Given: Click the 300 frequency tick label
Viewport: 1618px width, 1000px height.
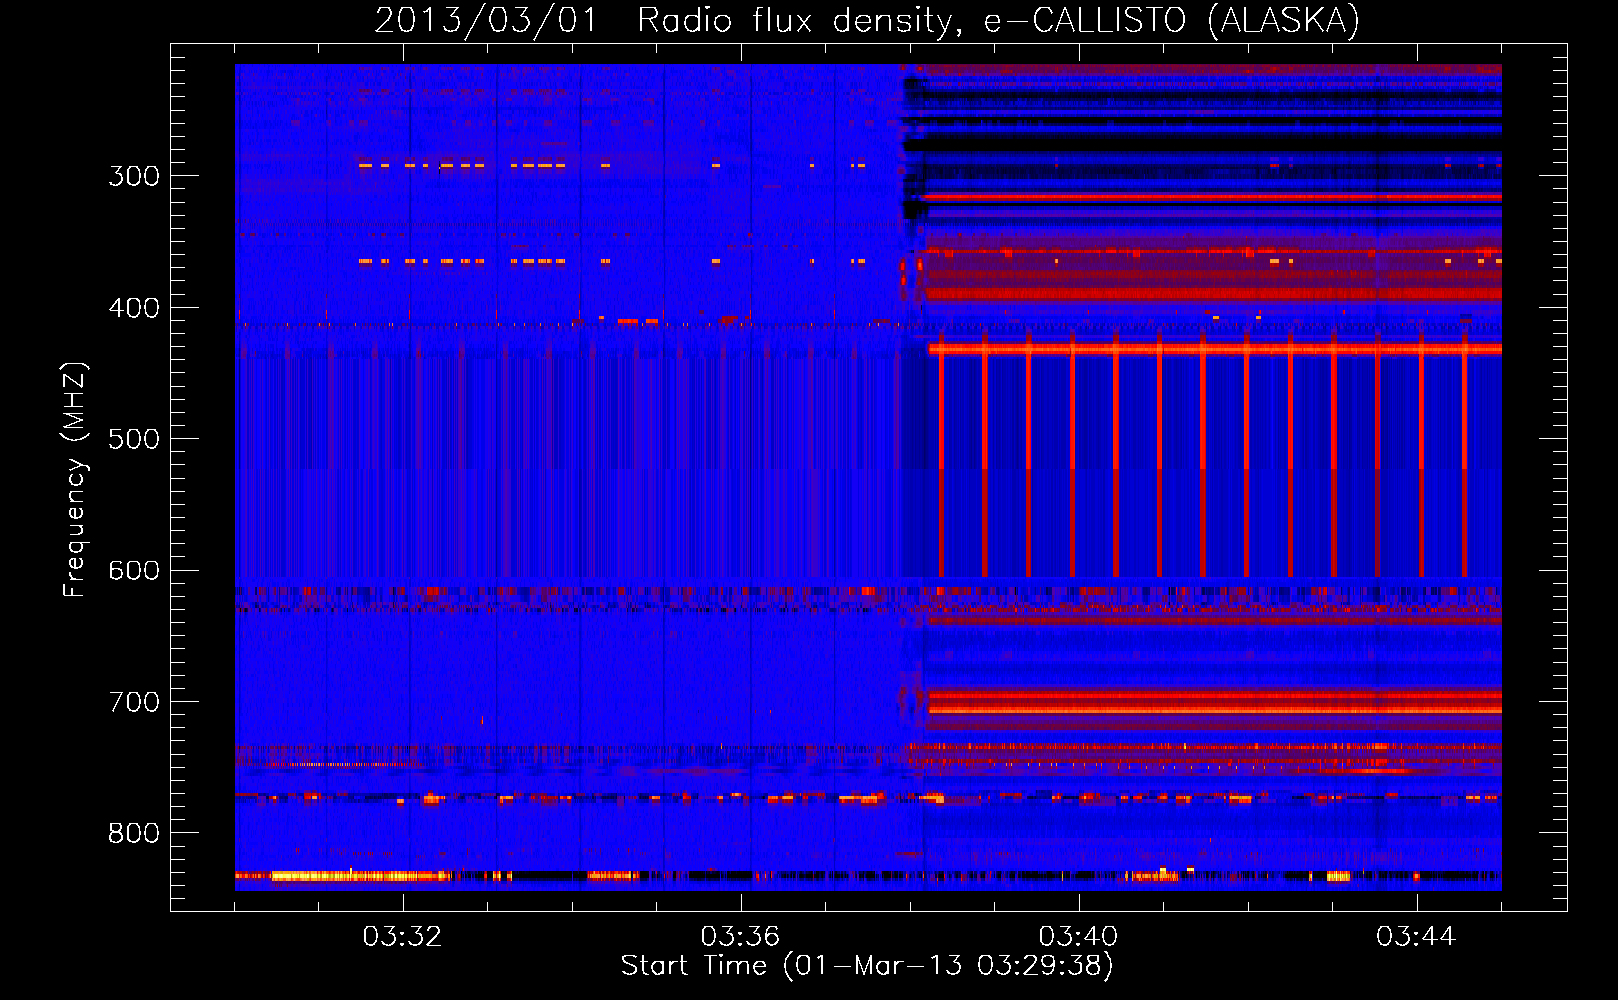Looking at the screenshot, I should click(134, 176).
